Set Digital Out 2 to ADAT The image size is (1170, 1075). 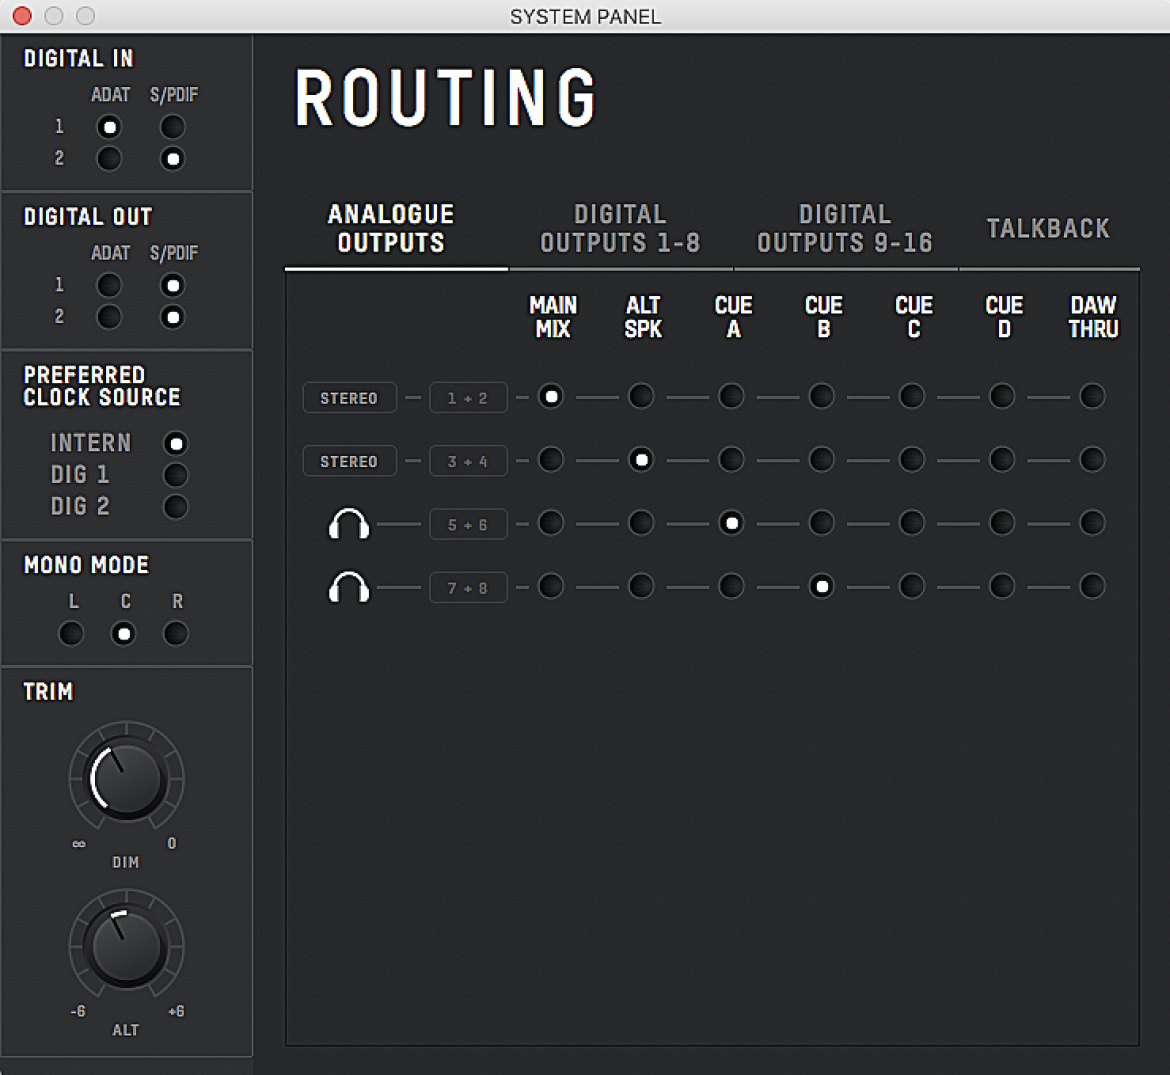coord(109,317)
